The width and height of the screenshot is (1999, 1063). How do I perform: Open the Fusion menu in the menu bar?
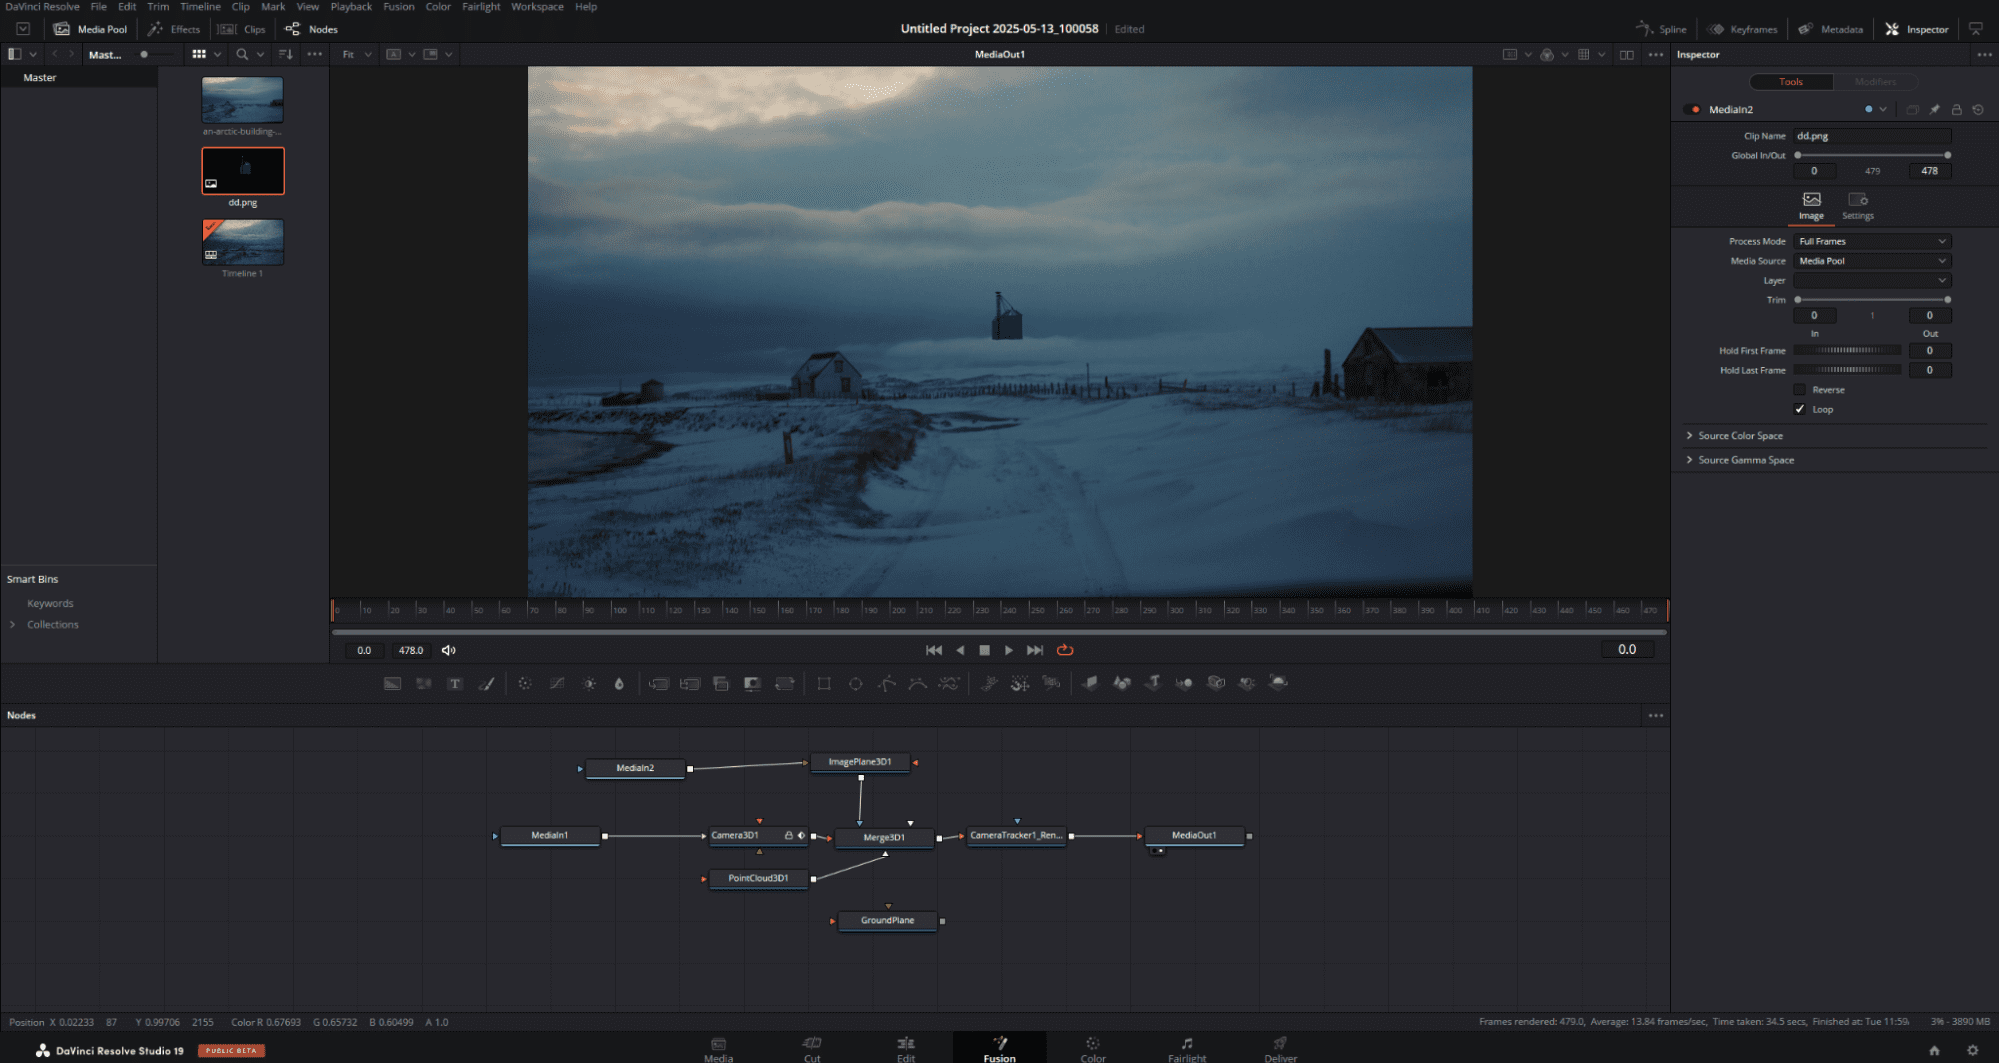[x=398, y=7]
